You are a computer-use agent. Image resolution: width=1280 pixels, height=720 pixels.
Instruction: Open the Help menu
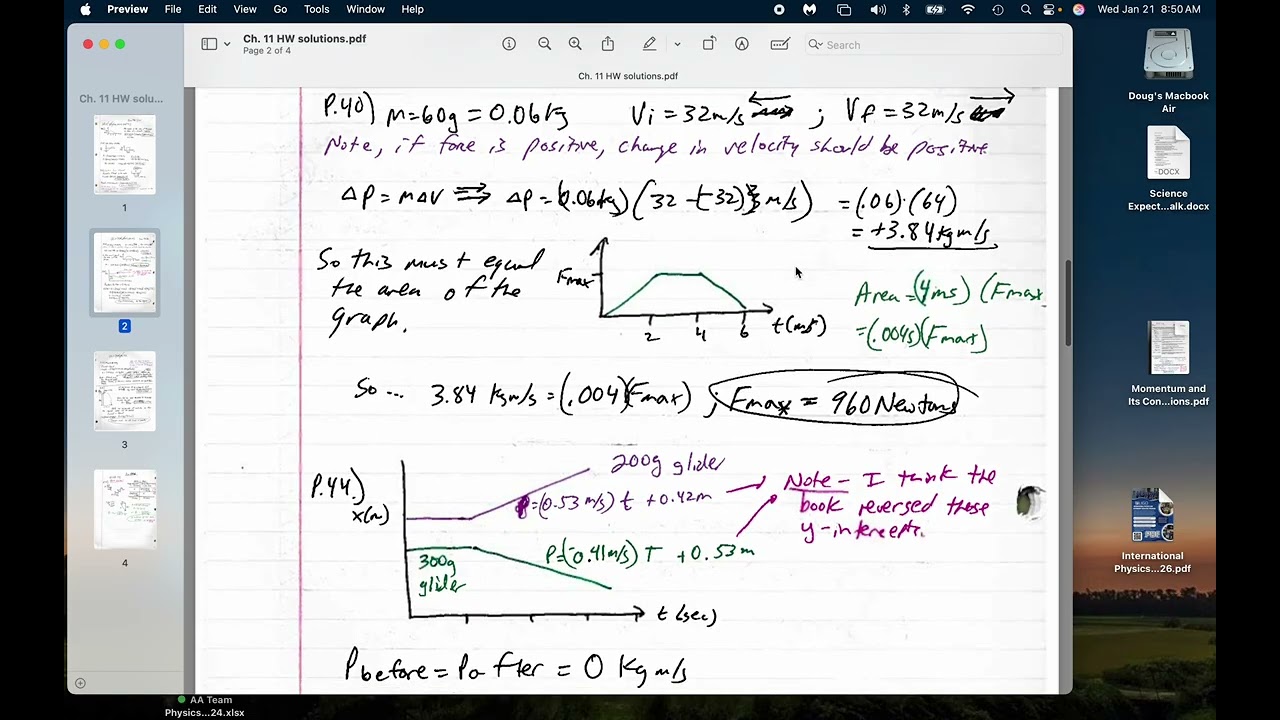412,9
